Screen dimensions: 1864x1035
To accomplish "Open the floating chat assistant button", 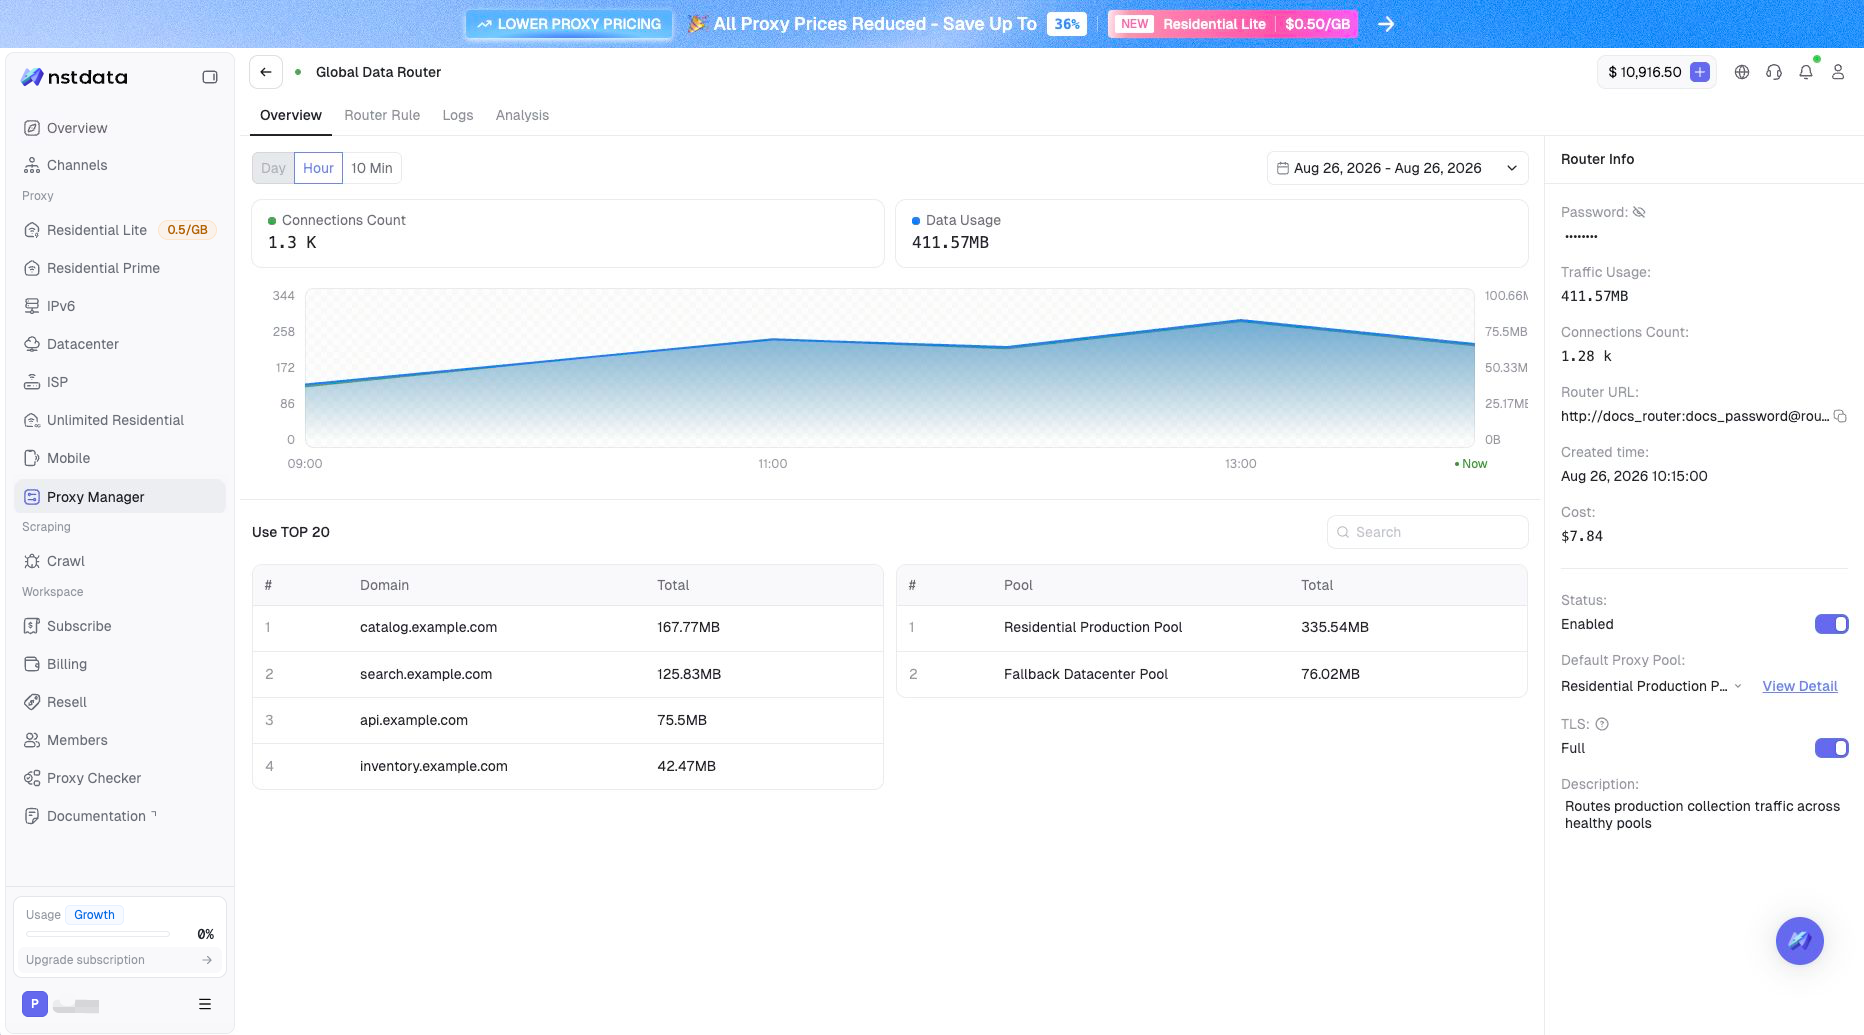I will (x=1799, y=941).
